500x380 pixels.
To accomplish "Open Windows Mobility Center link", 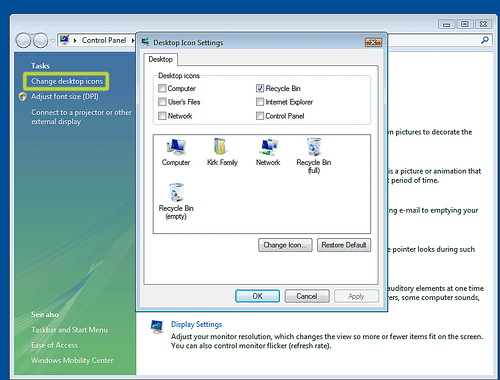I will pyautogui.click(x=72, y=360).
